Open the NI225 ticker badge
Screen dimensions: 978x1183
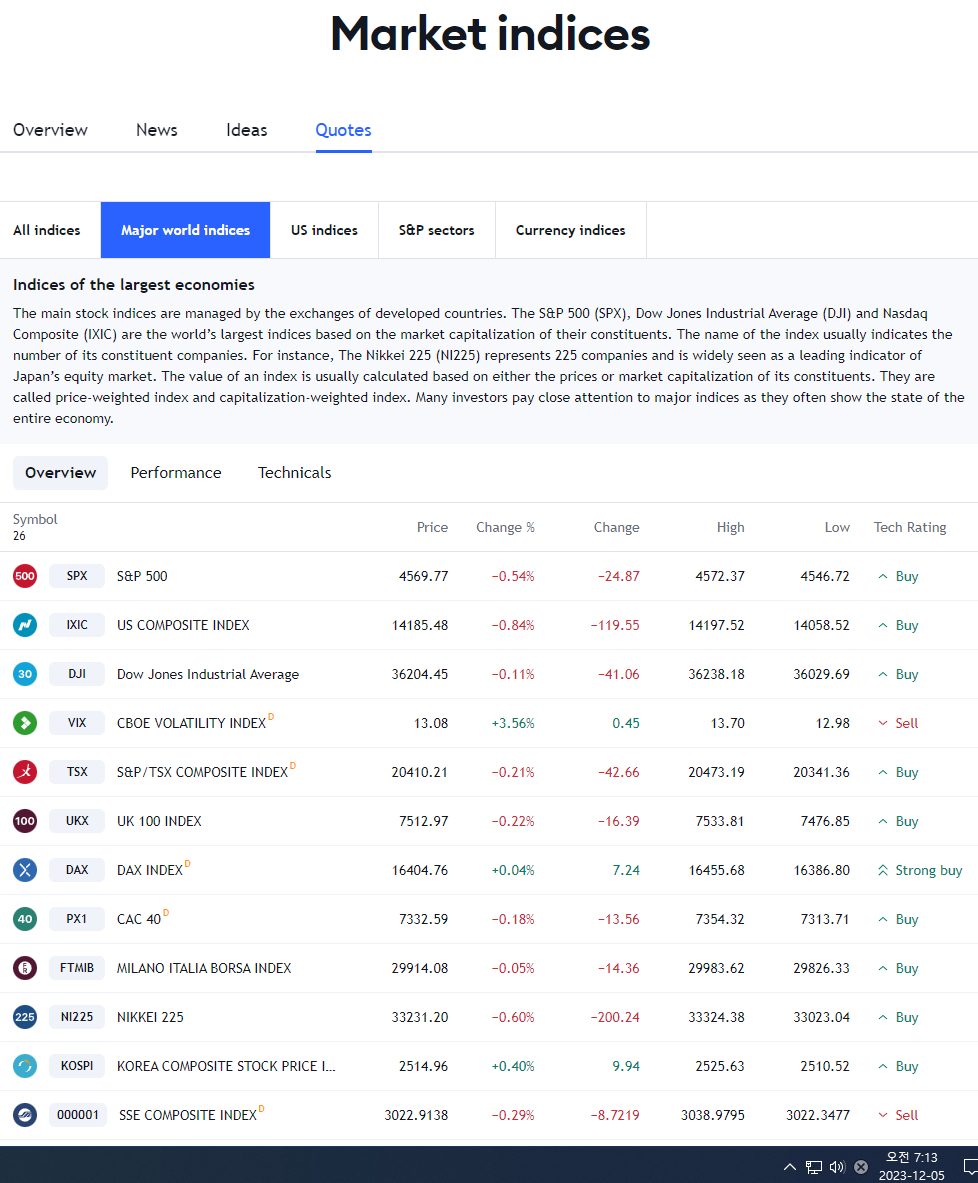77,1017
